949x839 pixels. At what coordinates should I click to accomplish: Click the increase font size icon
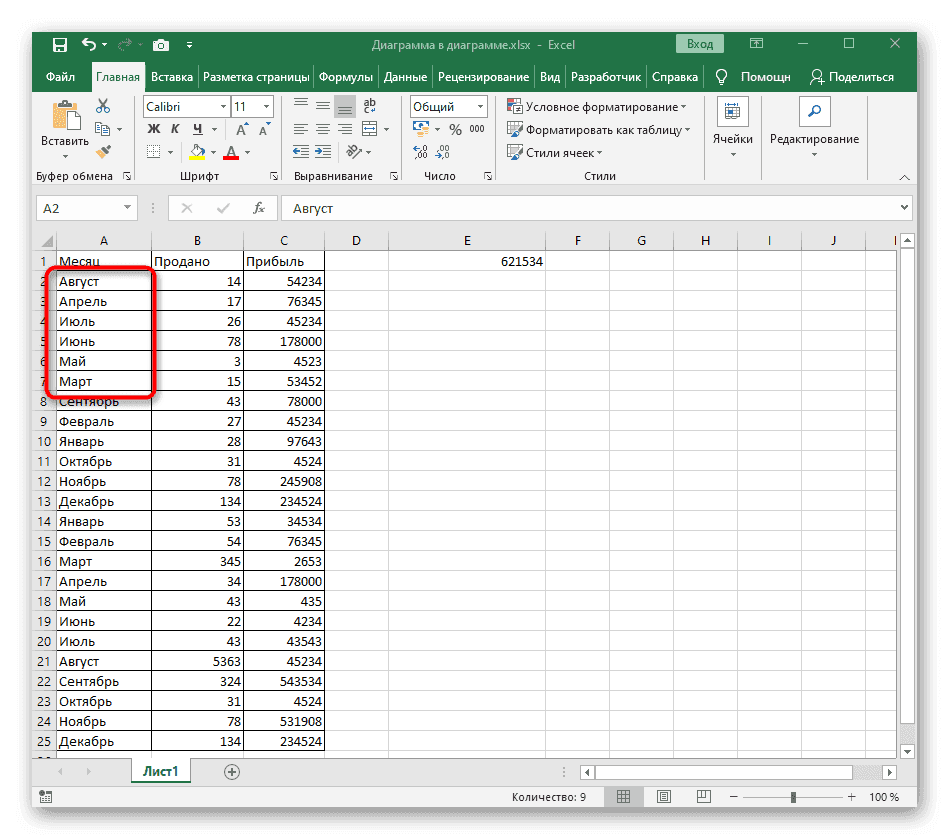(x=241, y=129)
